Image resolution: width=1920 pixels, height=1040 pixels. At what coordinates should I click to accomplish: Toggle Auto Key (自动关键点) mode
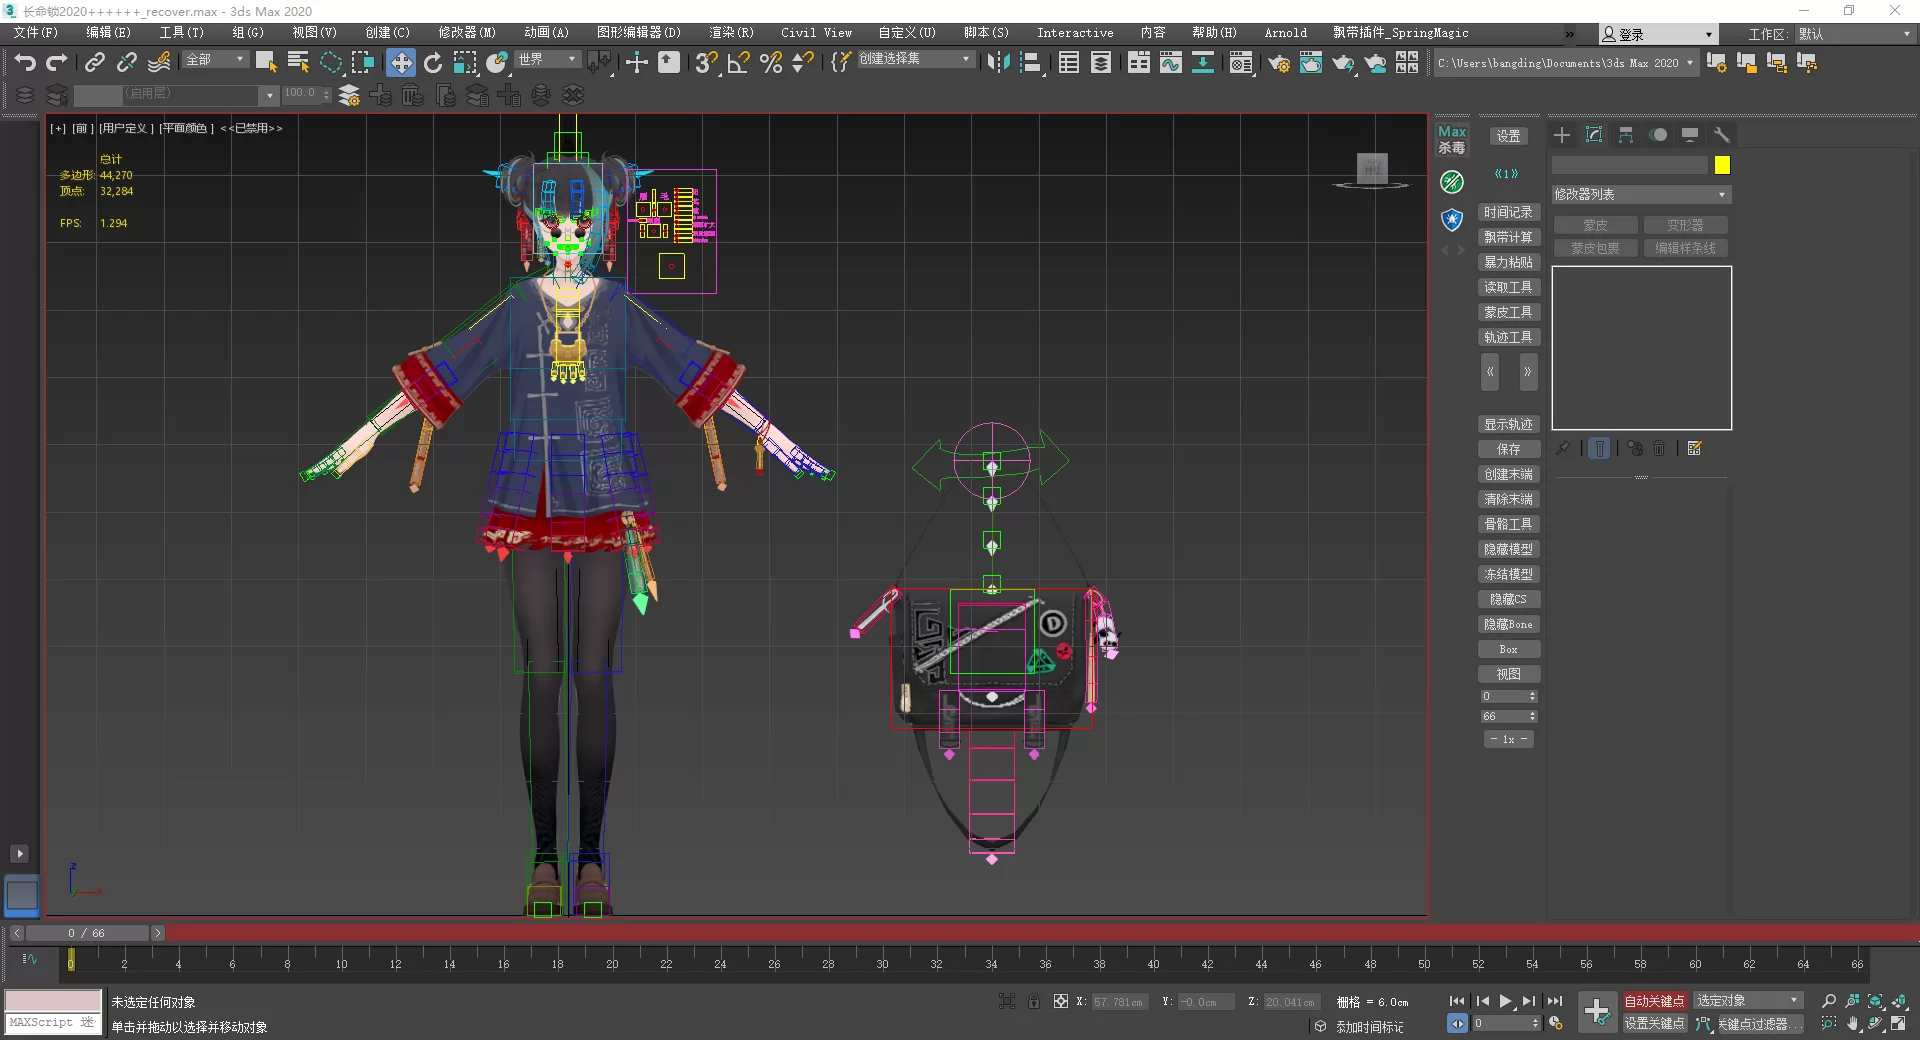point(1653,1001)
